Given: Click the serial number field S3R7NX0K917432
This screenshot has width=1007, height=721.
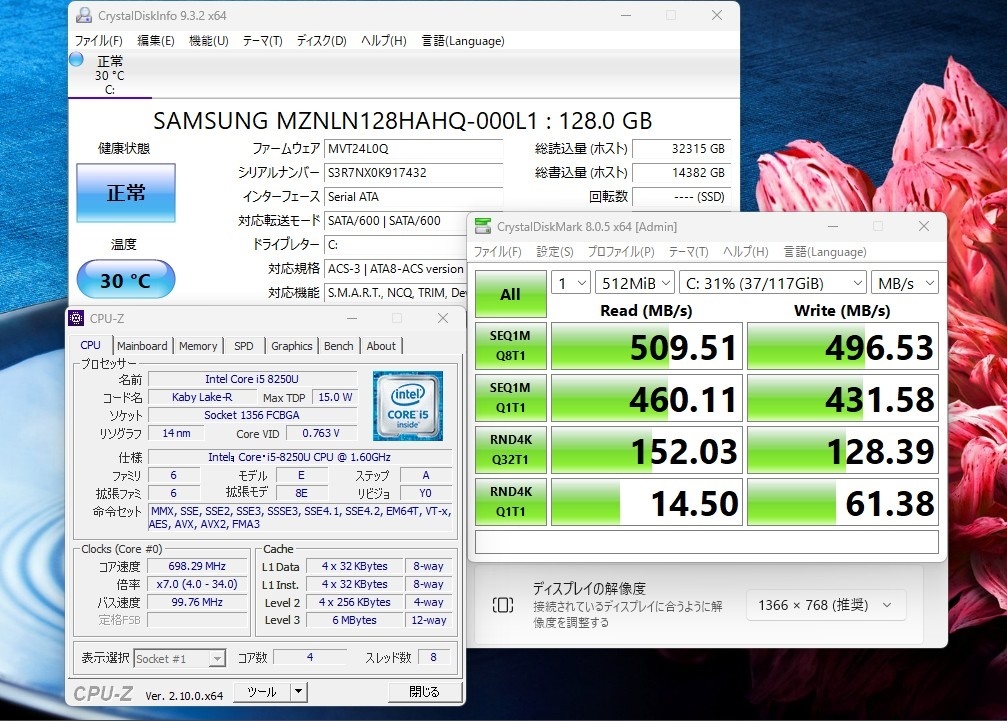Looking at the screenshot, I should 413,173.
